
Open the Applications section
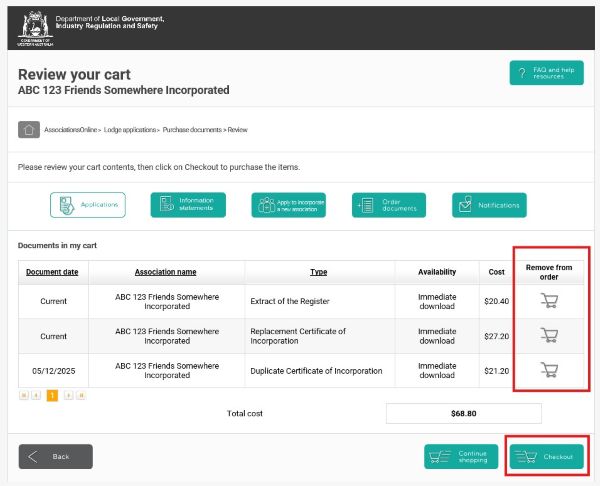(x=88, y=205)
